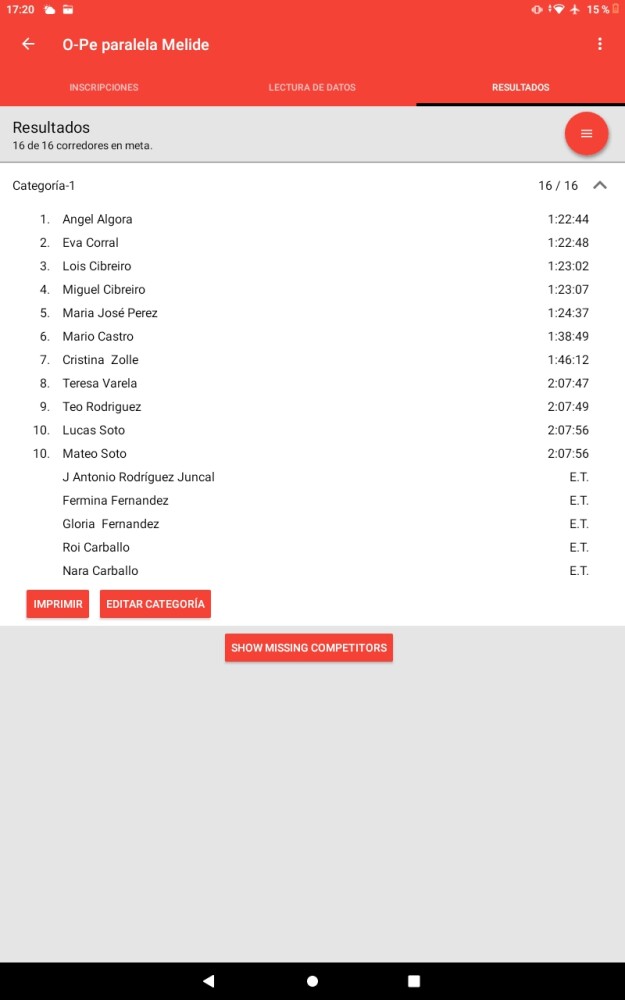The height and width of the screenshot is (1000, 625).
Task: Tap Android back navigation button
Action: (x=208, y=981)
